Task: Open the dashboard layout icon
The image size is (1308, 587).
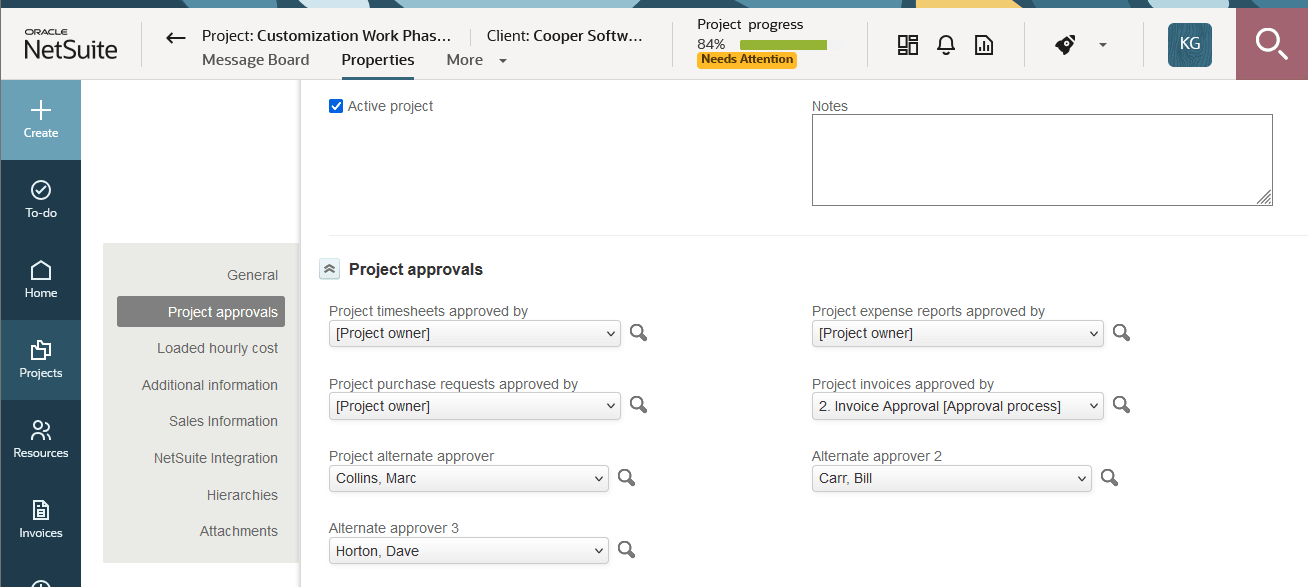Action: pos(908,45)
